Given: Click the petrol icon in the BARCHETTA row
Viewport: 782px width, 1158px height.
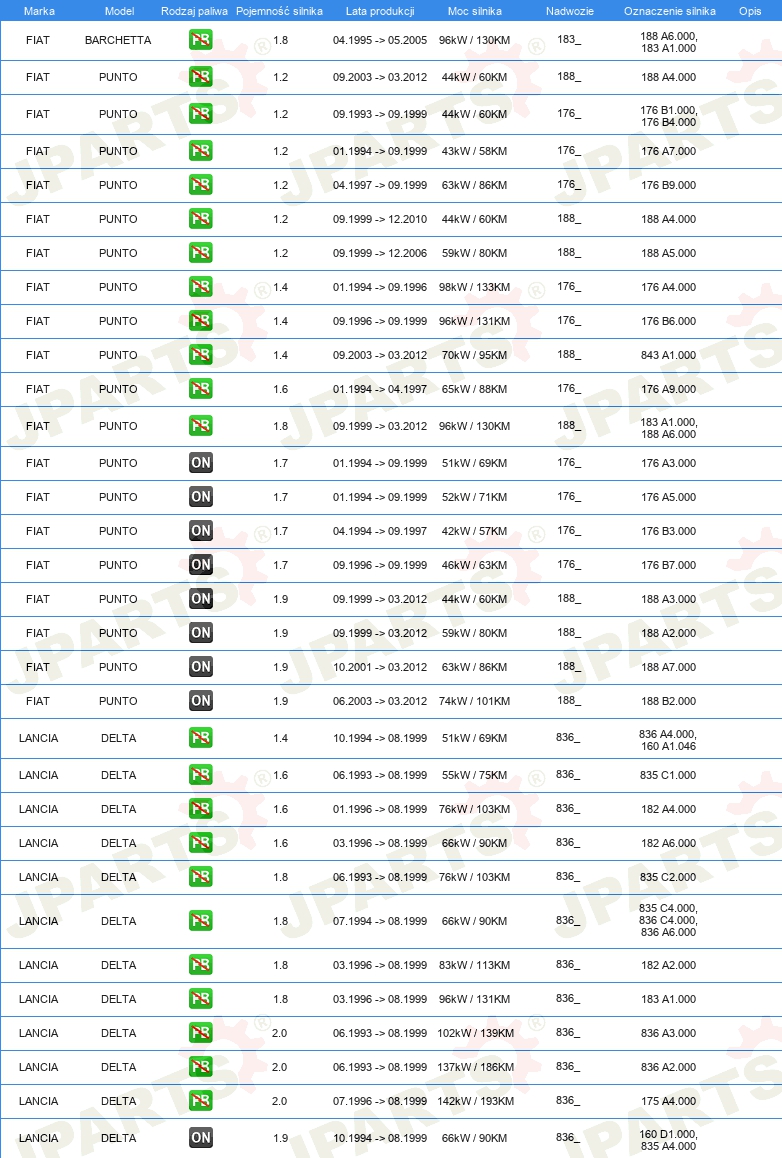Looking at the screenshot, I should click(200, 40).
